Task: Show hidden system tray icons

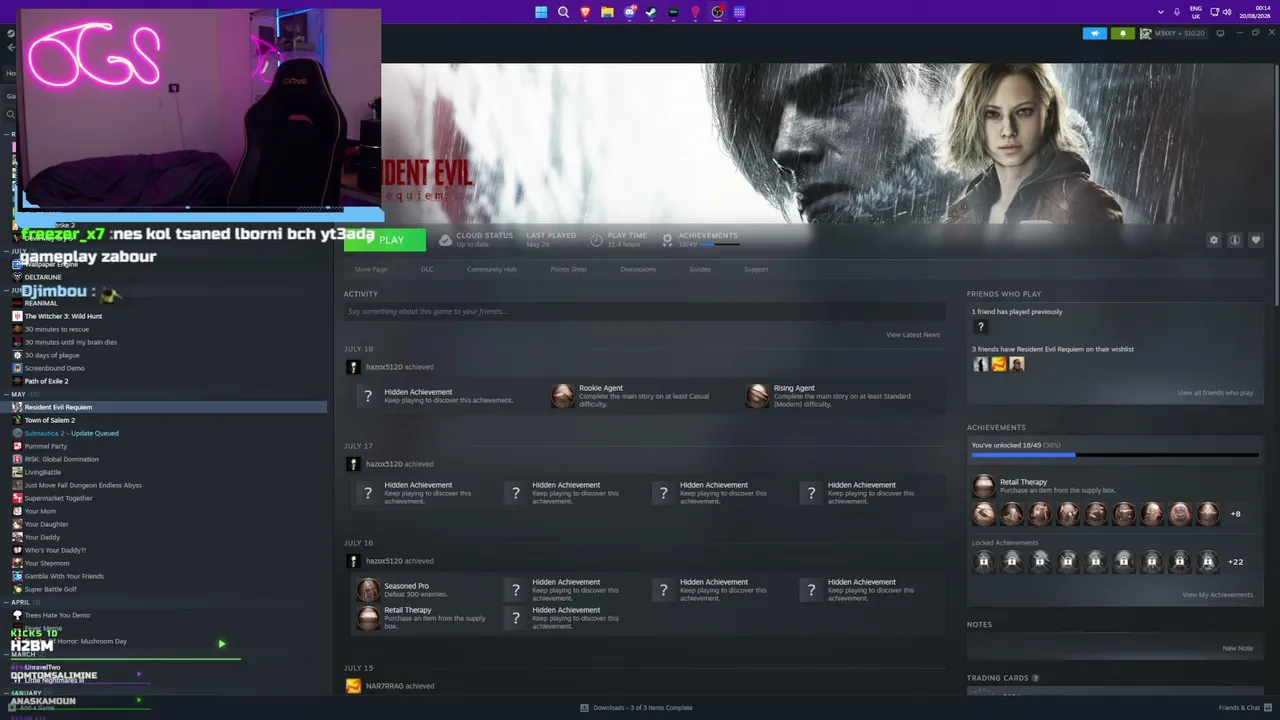Action: (1161, 12)
